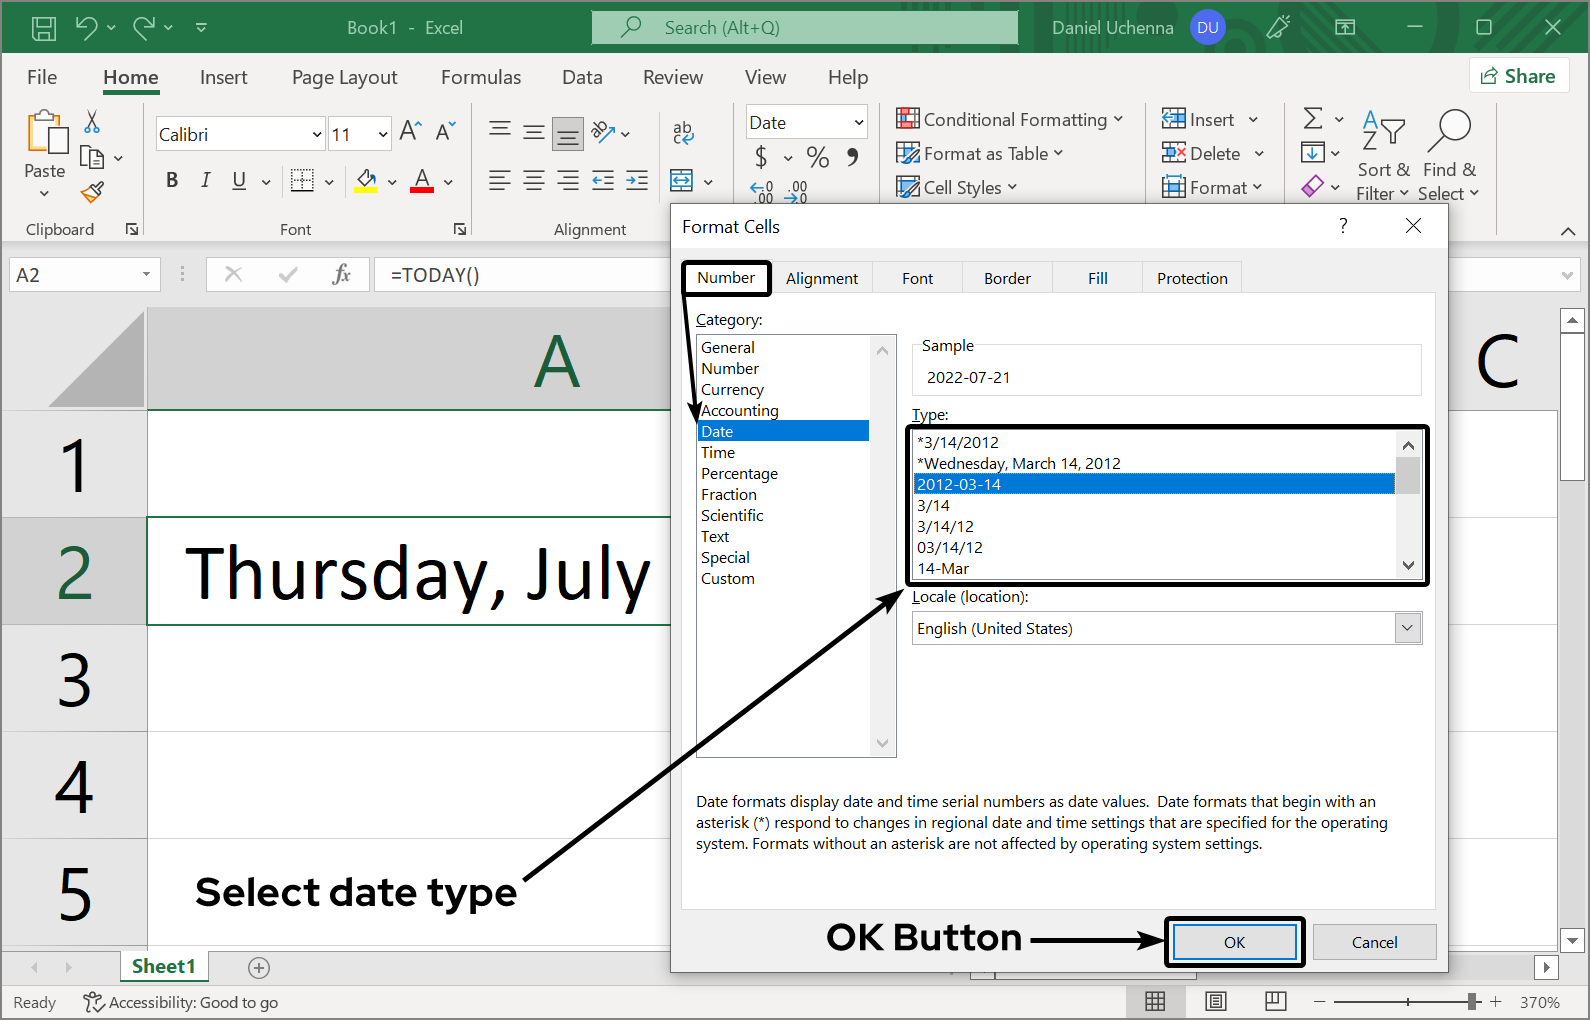The height and width of the screenshot is (1020, 1590).
Task: Click the Cut scissors icon
Action: coord(92,122)
